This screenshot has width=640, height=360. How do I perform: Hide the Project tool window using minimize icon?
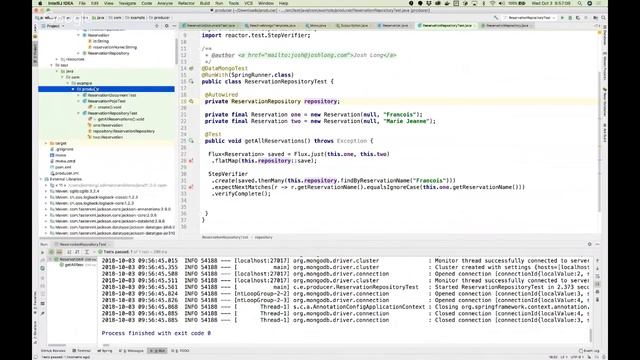(174, 26)
